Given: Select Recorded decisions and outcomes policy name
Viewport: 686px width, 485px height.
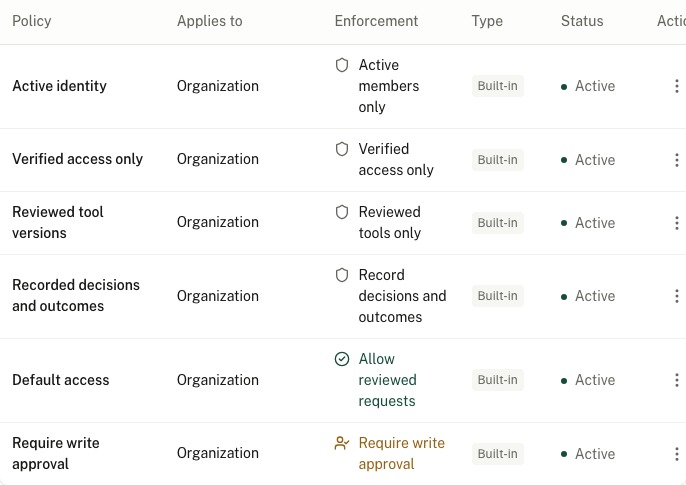Looking at the screenshot, I should (76, 296).
